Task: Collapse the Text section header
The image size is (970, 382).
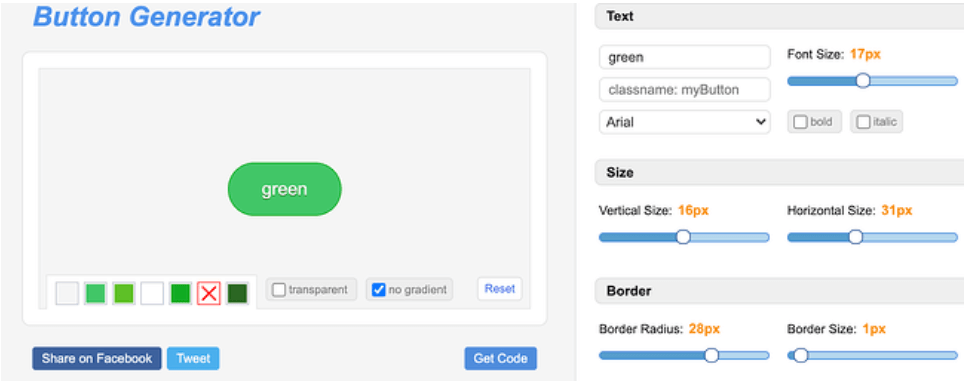Action: (x=781, y=16)
